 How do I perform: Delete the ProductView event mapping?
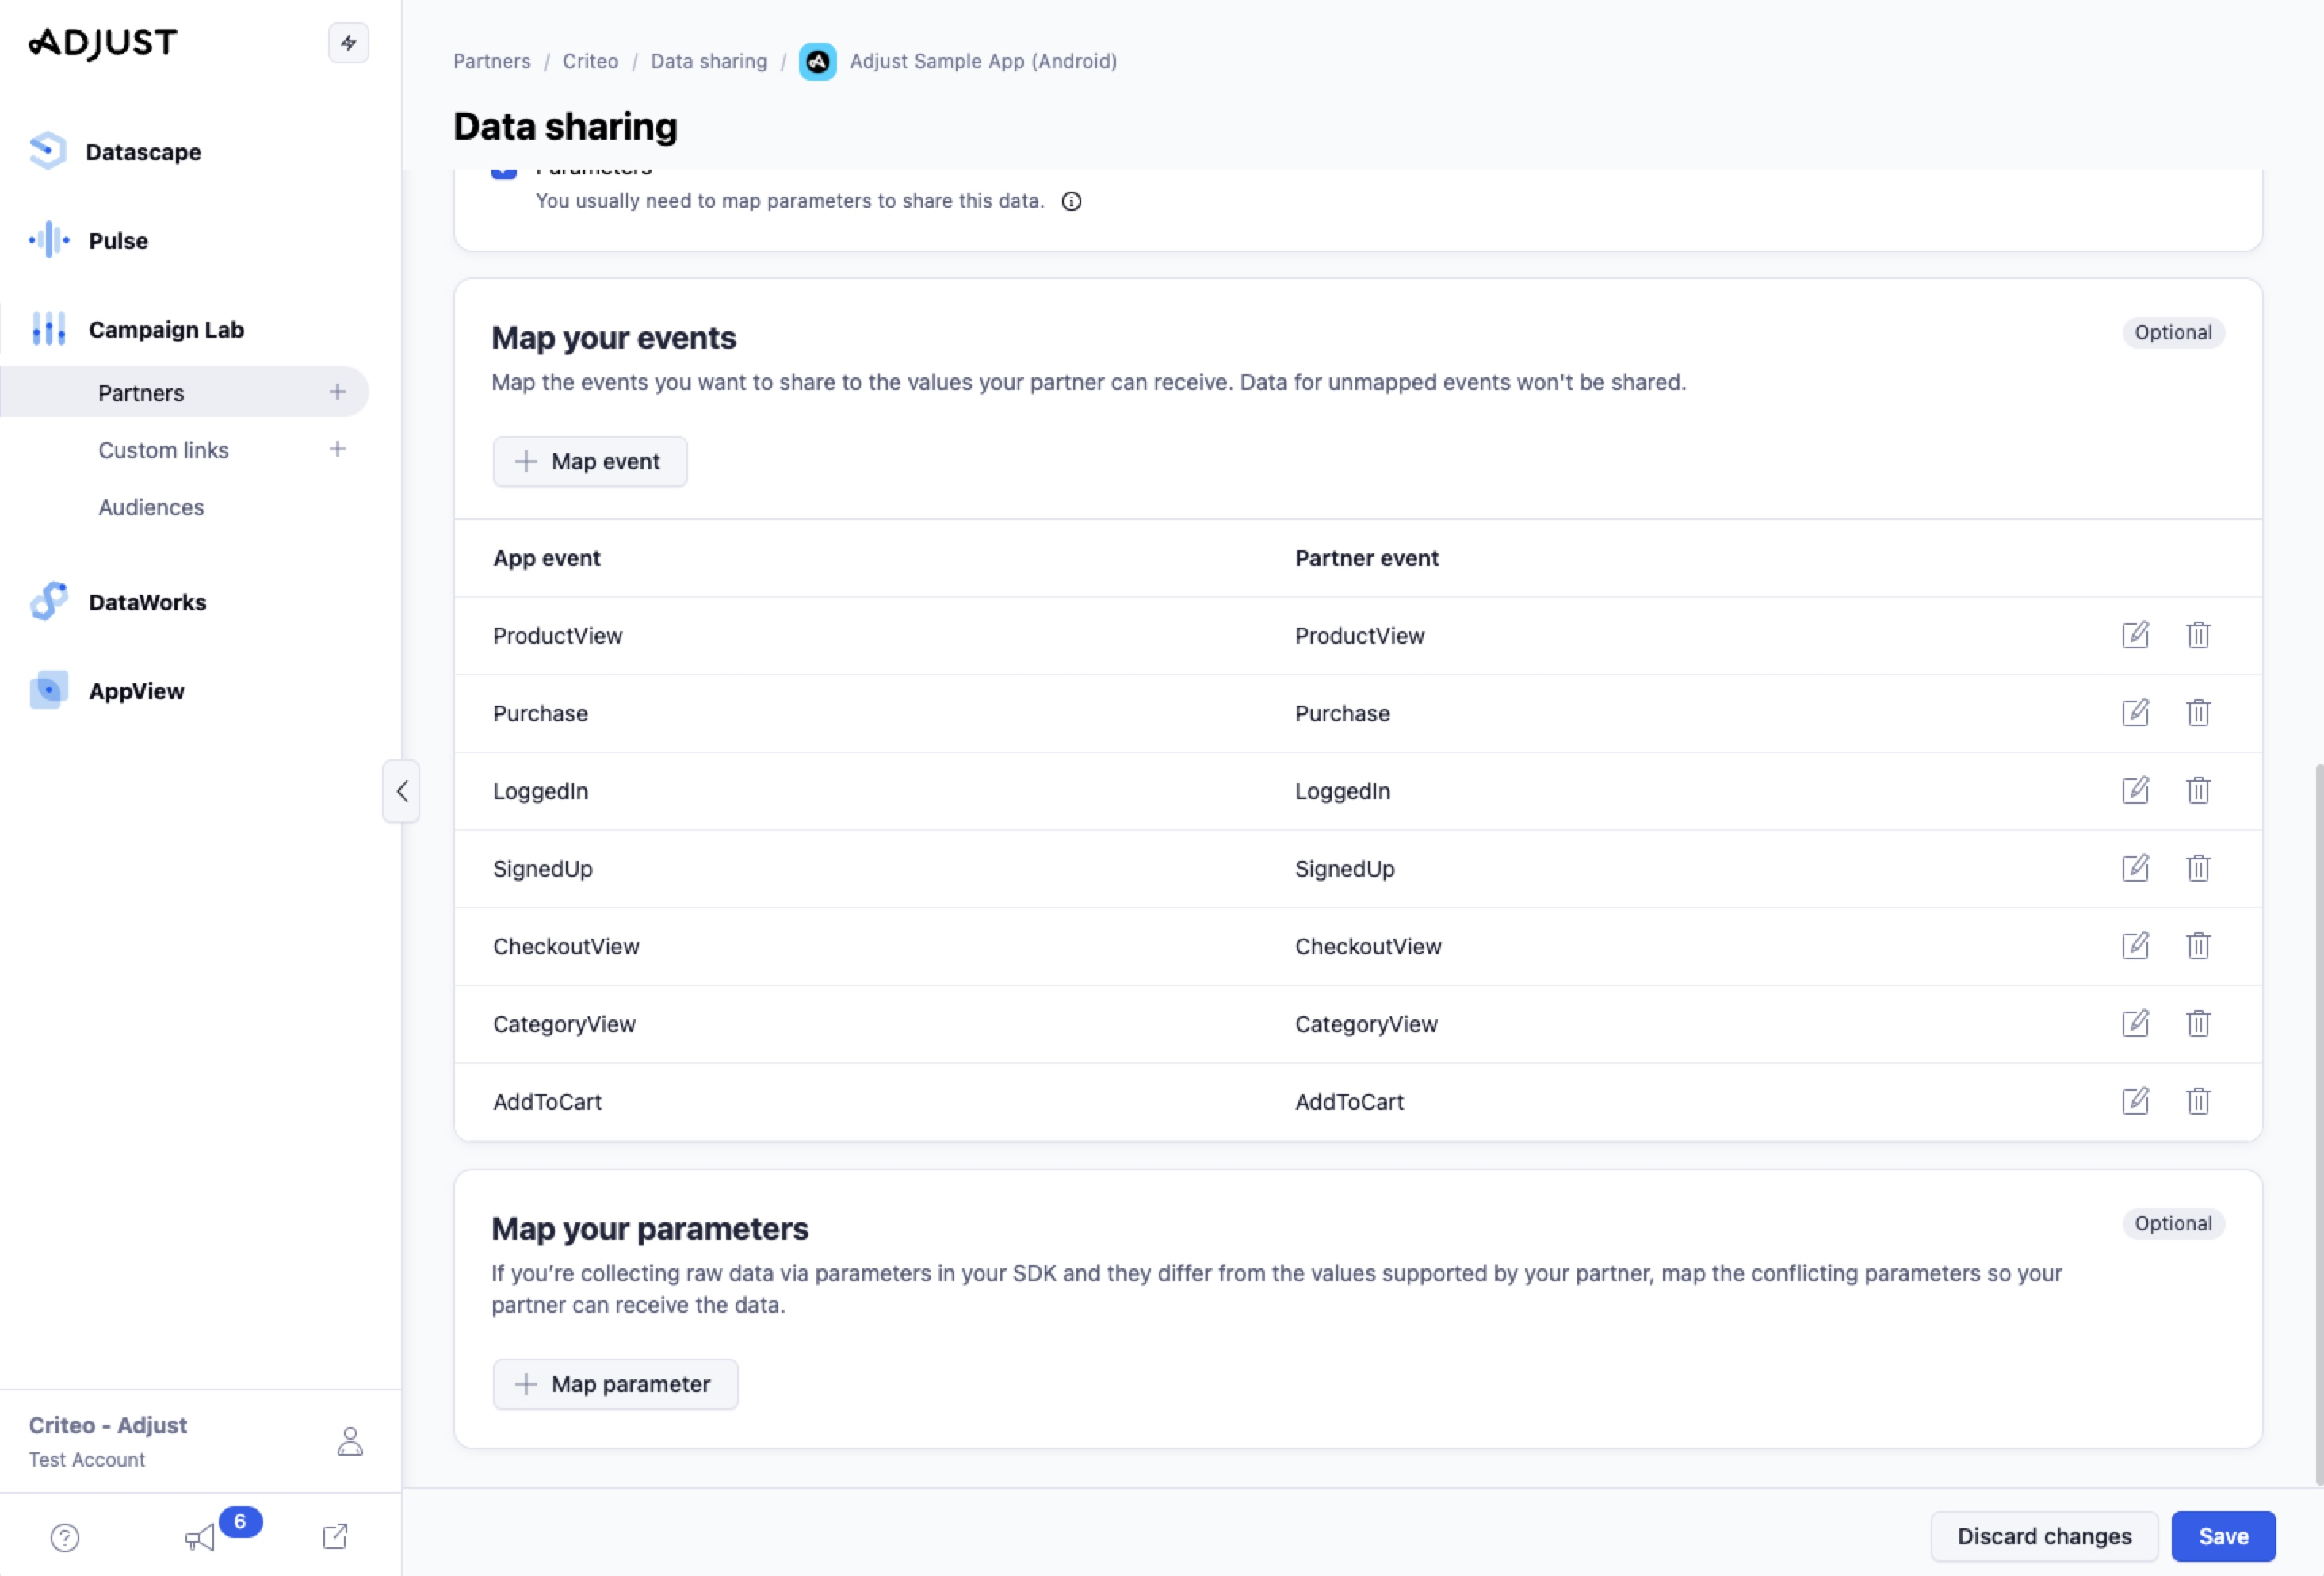(x=2198, y=635)
